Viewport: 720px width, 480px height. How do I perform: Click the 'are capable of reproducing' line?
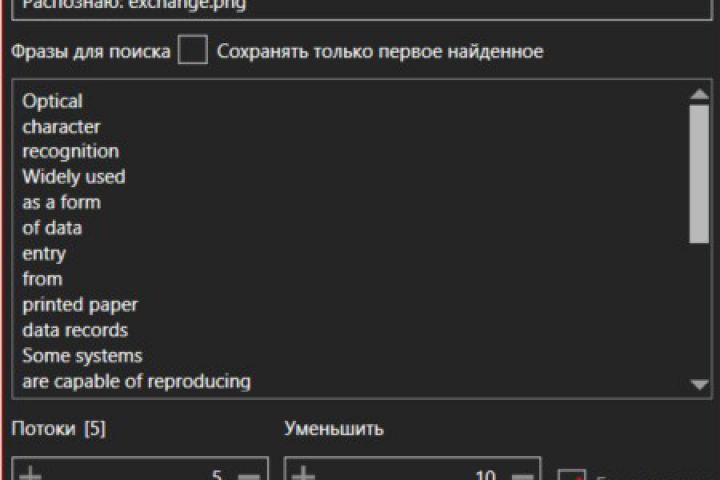pos(136,381)
